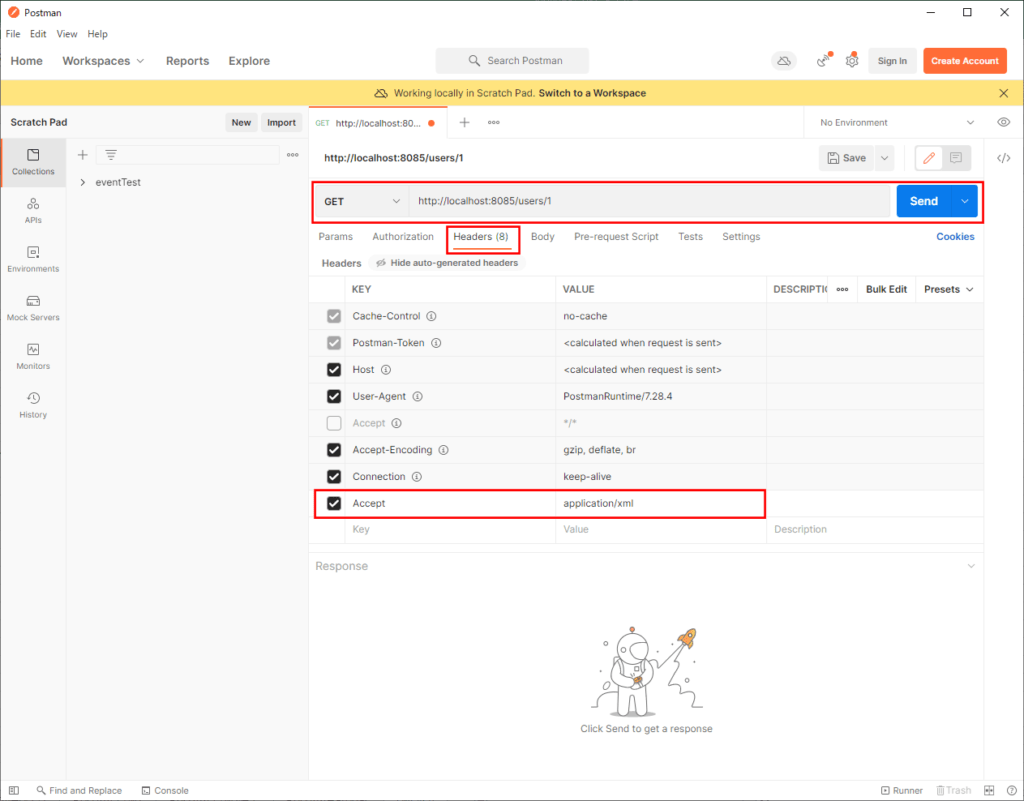
Task: Create new collection with plus icon
Action: 83,155
